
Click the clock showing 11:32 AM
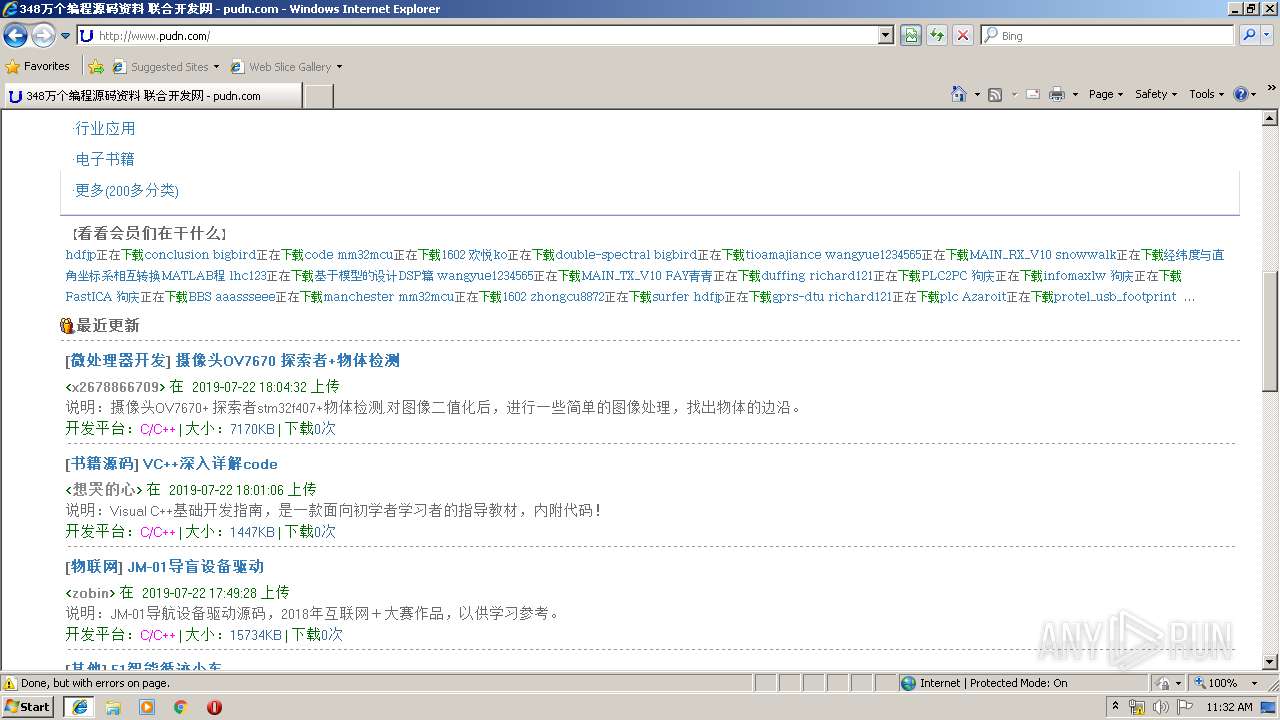pyautogui.click(x=1229, y=707)
